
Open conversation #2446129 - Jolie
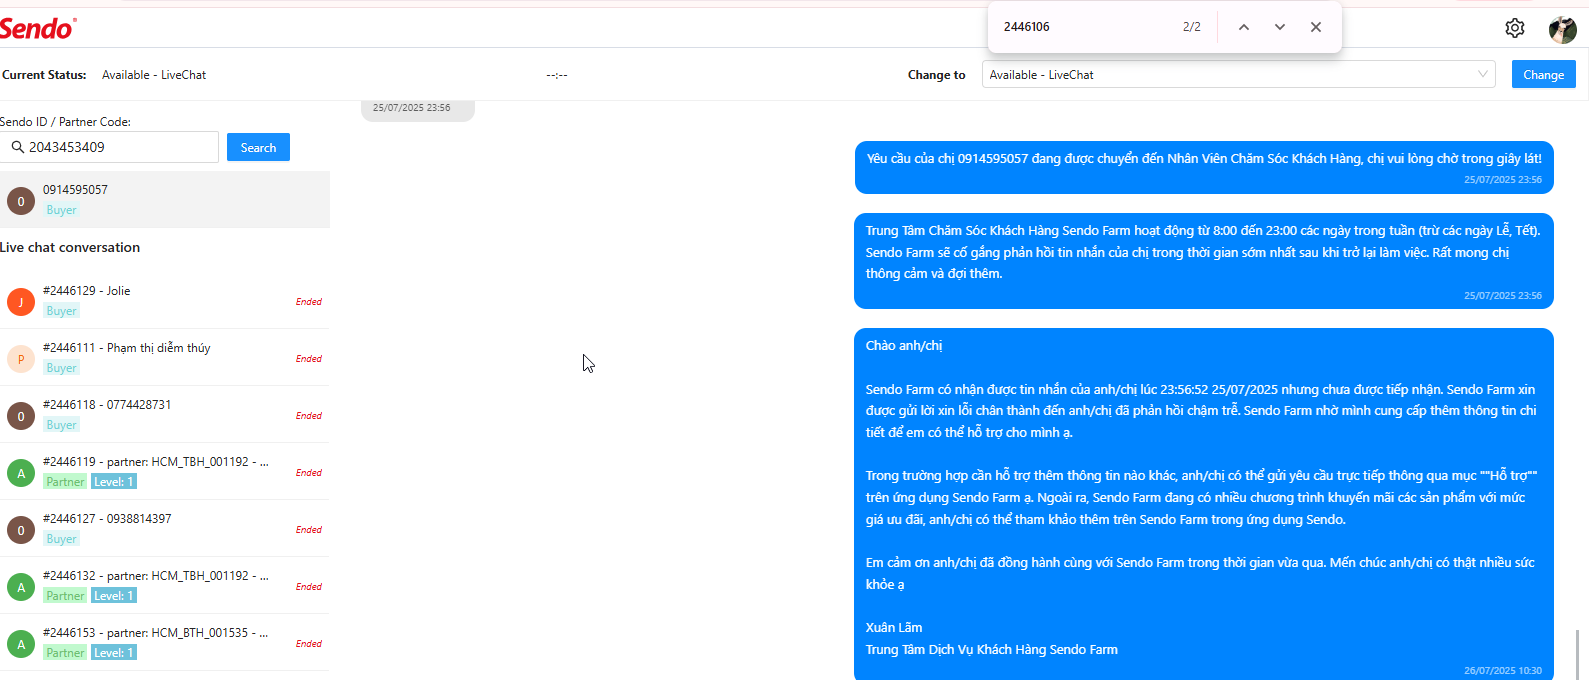165,301
